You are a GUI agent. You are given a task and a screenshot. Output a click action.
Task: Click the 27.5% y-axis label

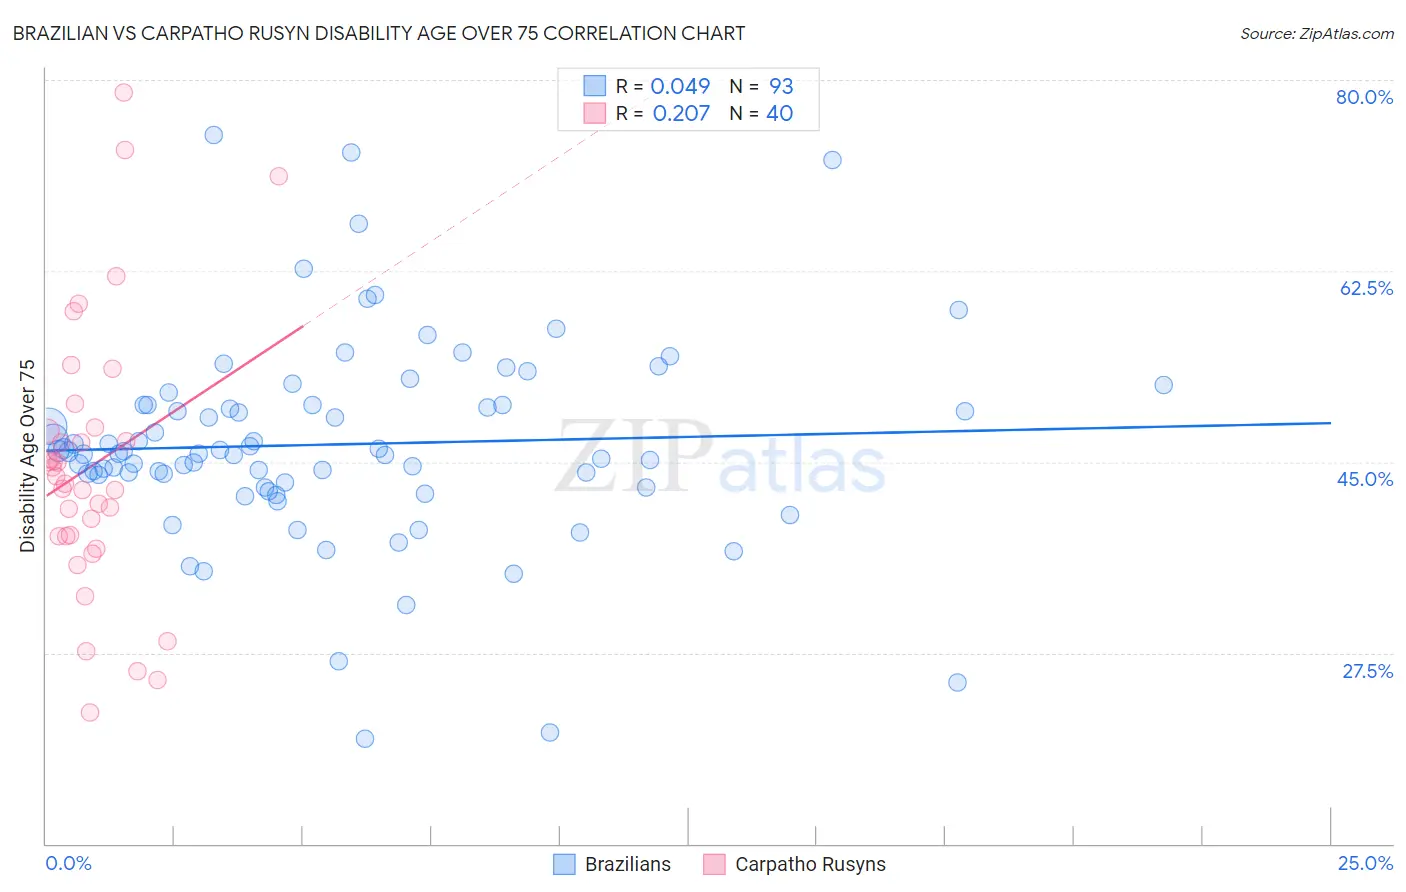[x=1367, y=671]
